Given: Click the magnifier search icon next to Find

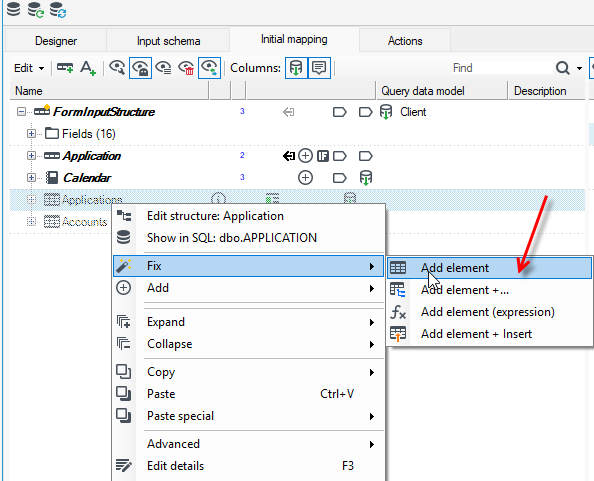Looking at the screenshot, I should click(x=563, y=68).
